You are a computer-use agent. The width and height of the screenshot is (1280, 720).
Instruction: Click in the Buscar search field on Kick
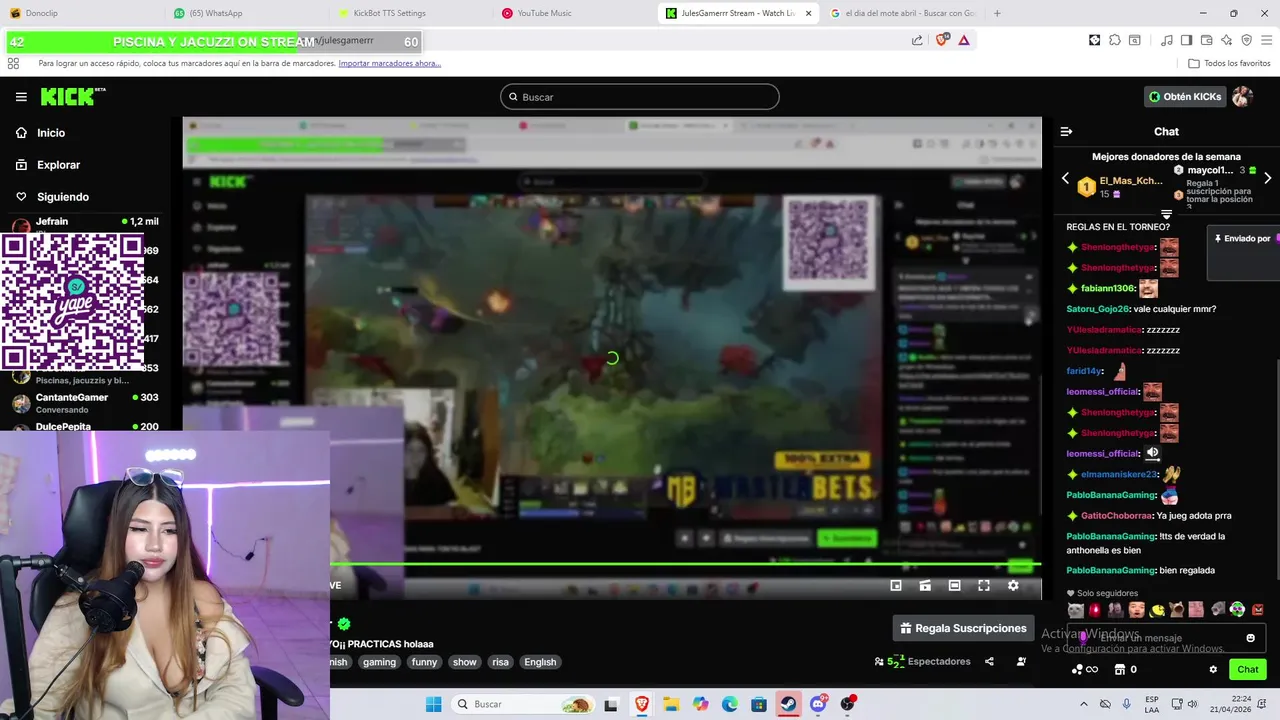pos(640,97)
